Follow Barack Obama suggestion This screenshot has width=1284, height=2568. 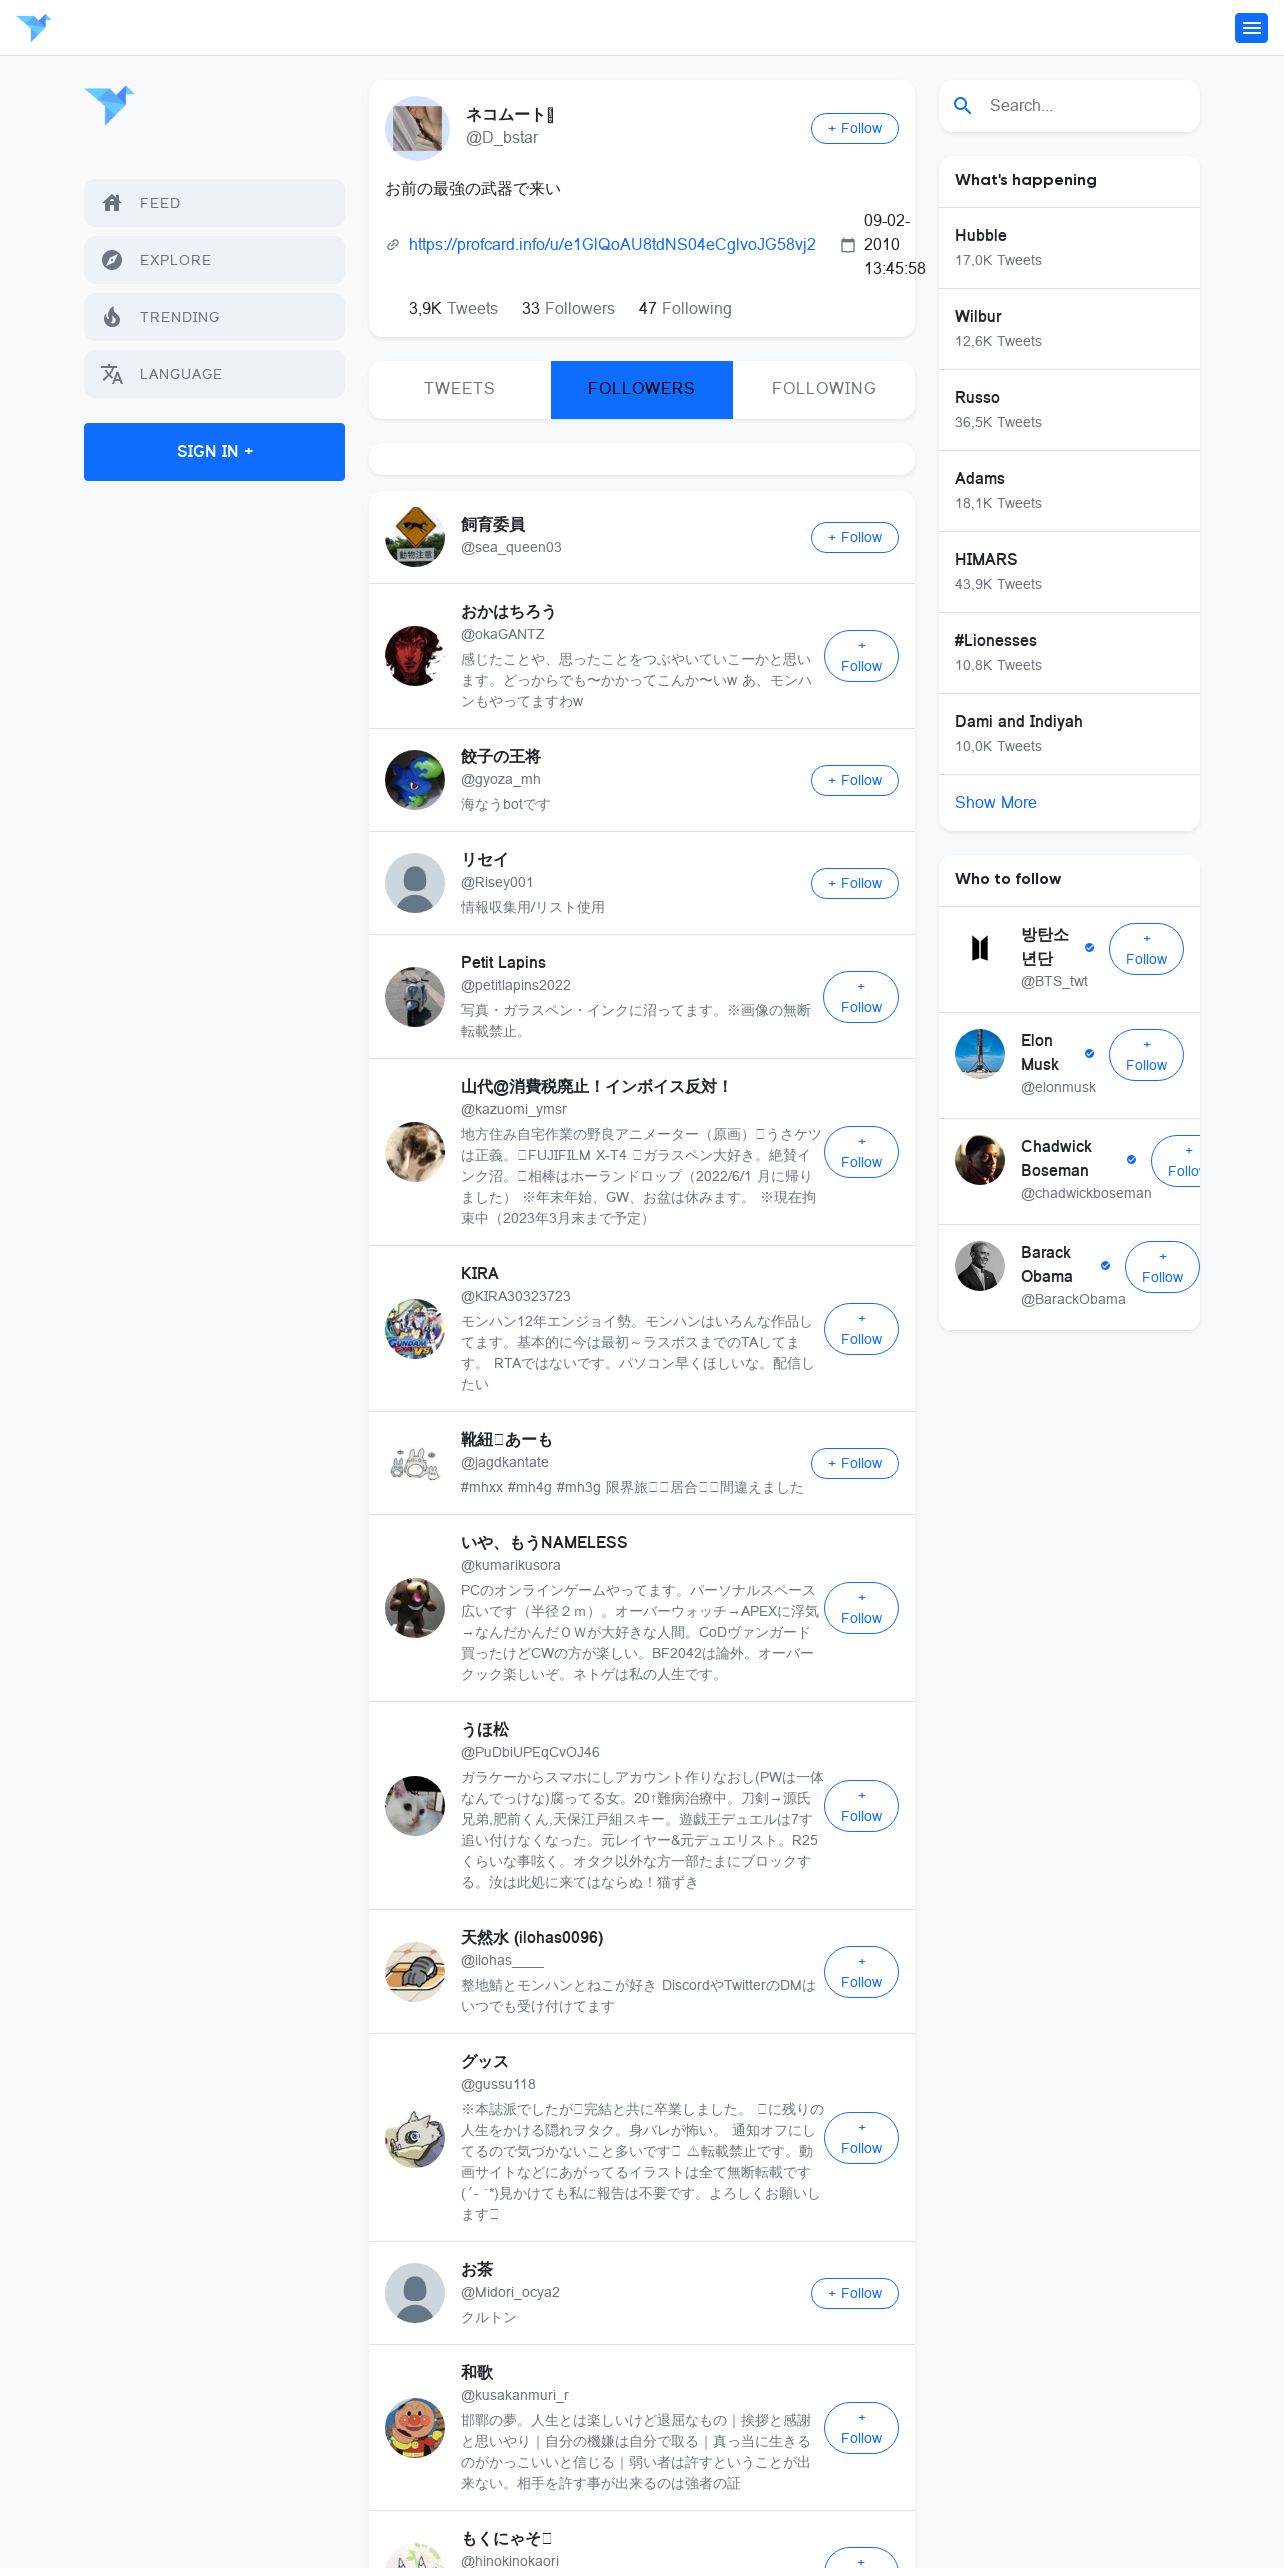pos(1162,1267)
